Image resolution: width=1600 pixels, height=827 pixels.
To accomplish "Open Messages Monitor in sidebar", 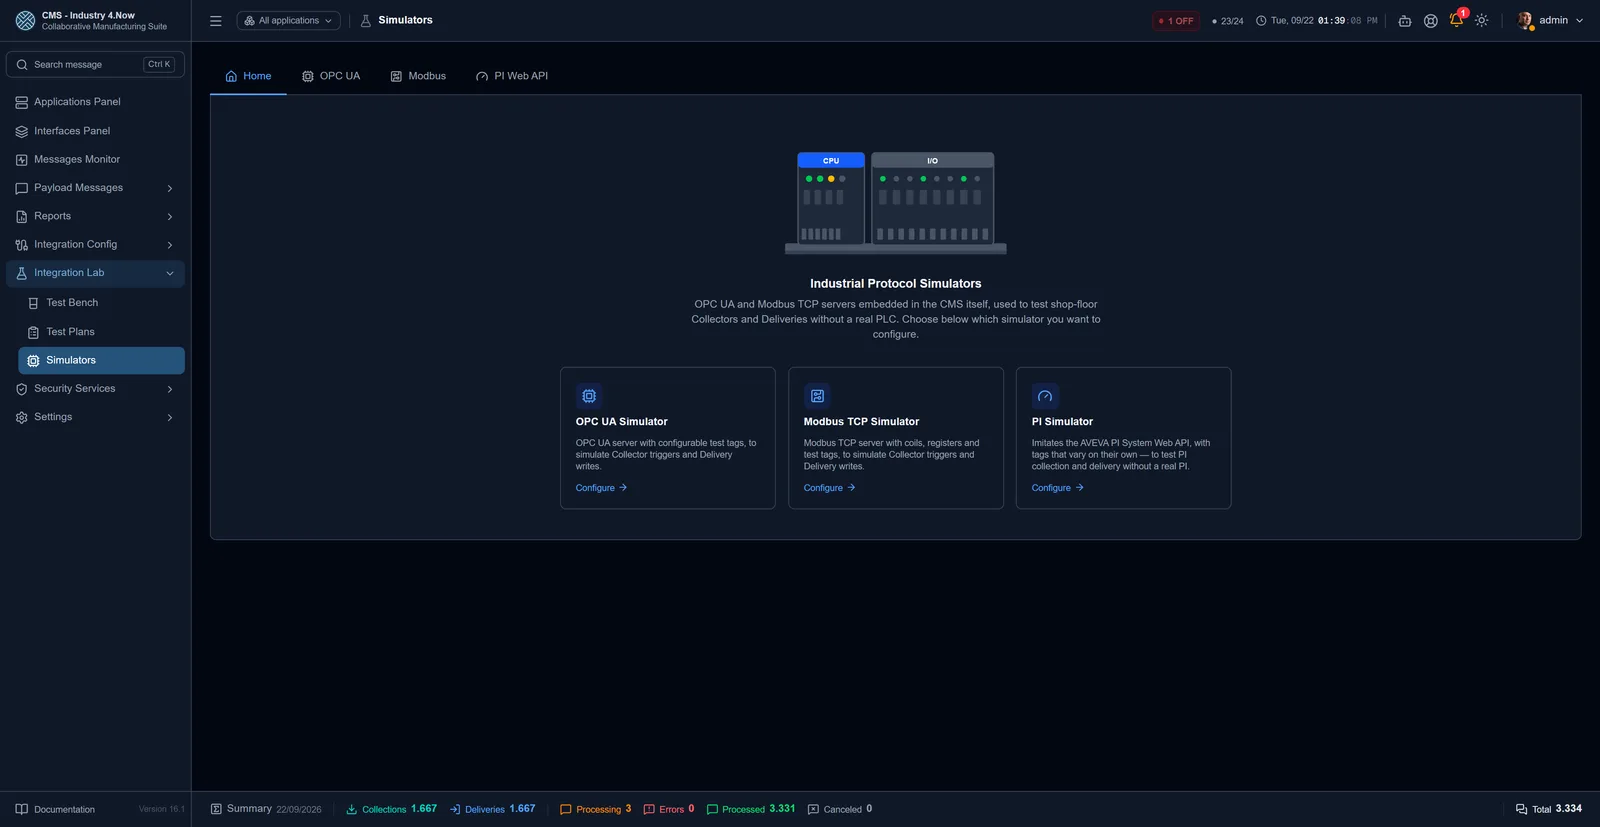I will point(95,159).
